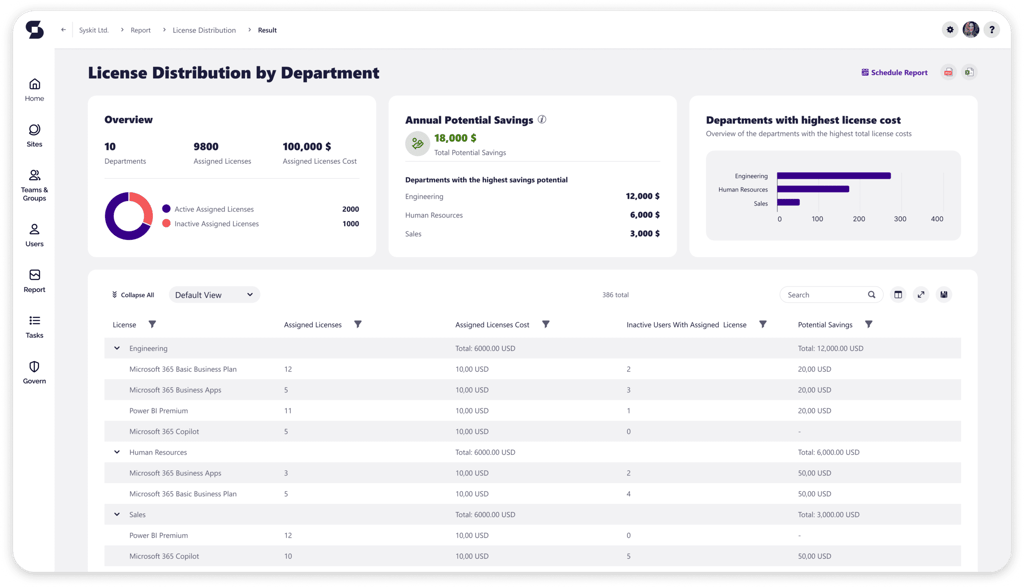Click the info icon beside Annual Potential Savings
This screenshot has height=587, width=1024.
[x=542, y=119]
